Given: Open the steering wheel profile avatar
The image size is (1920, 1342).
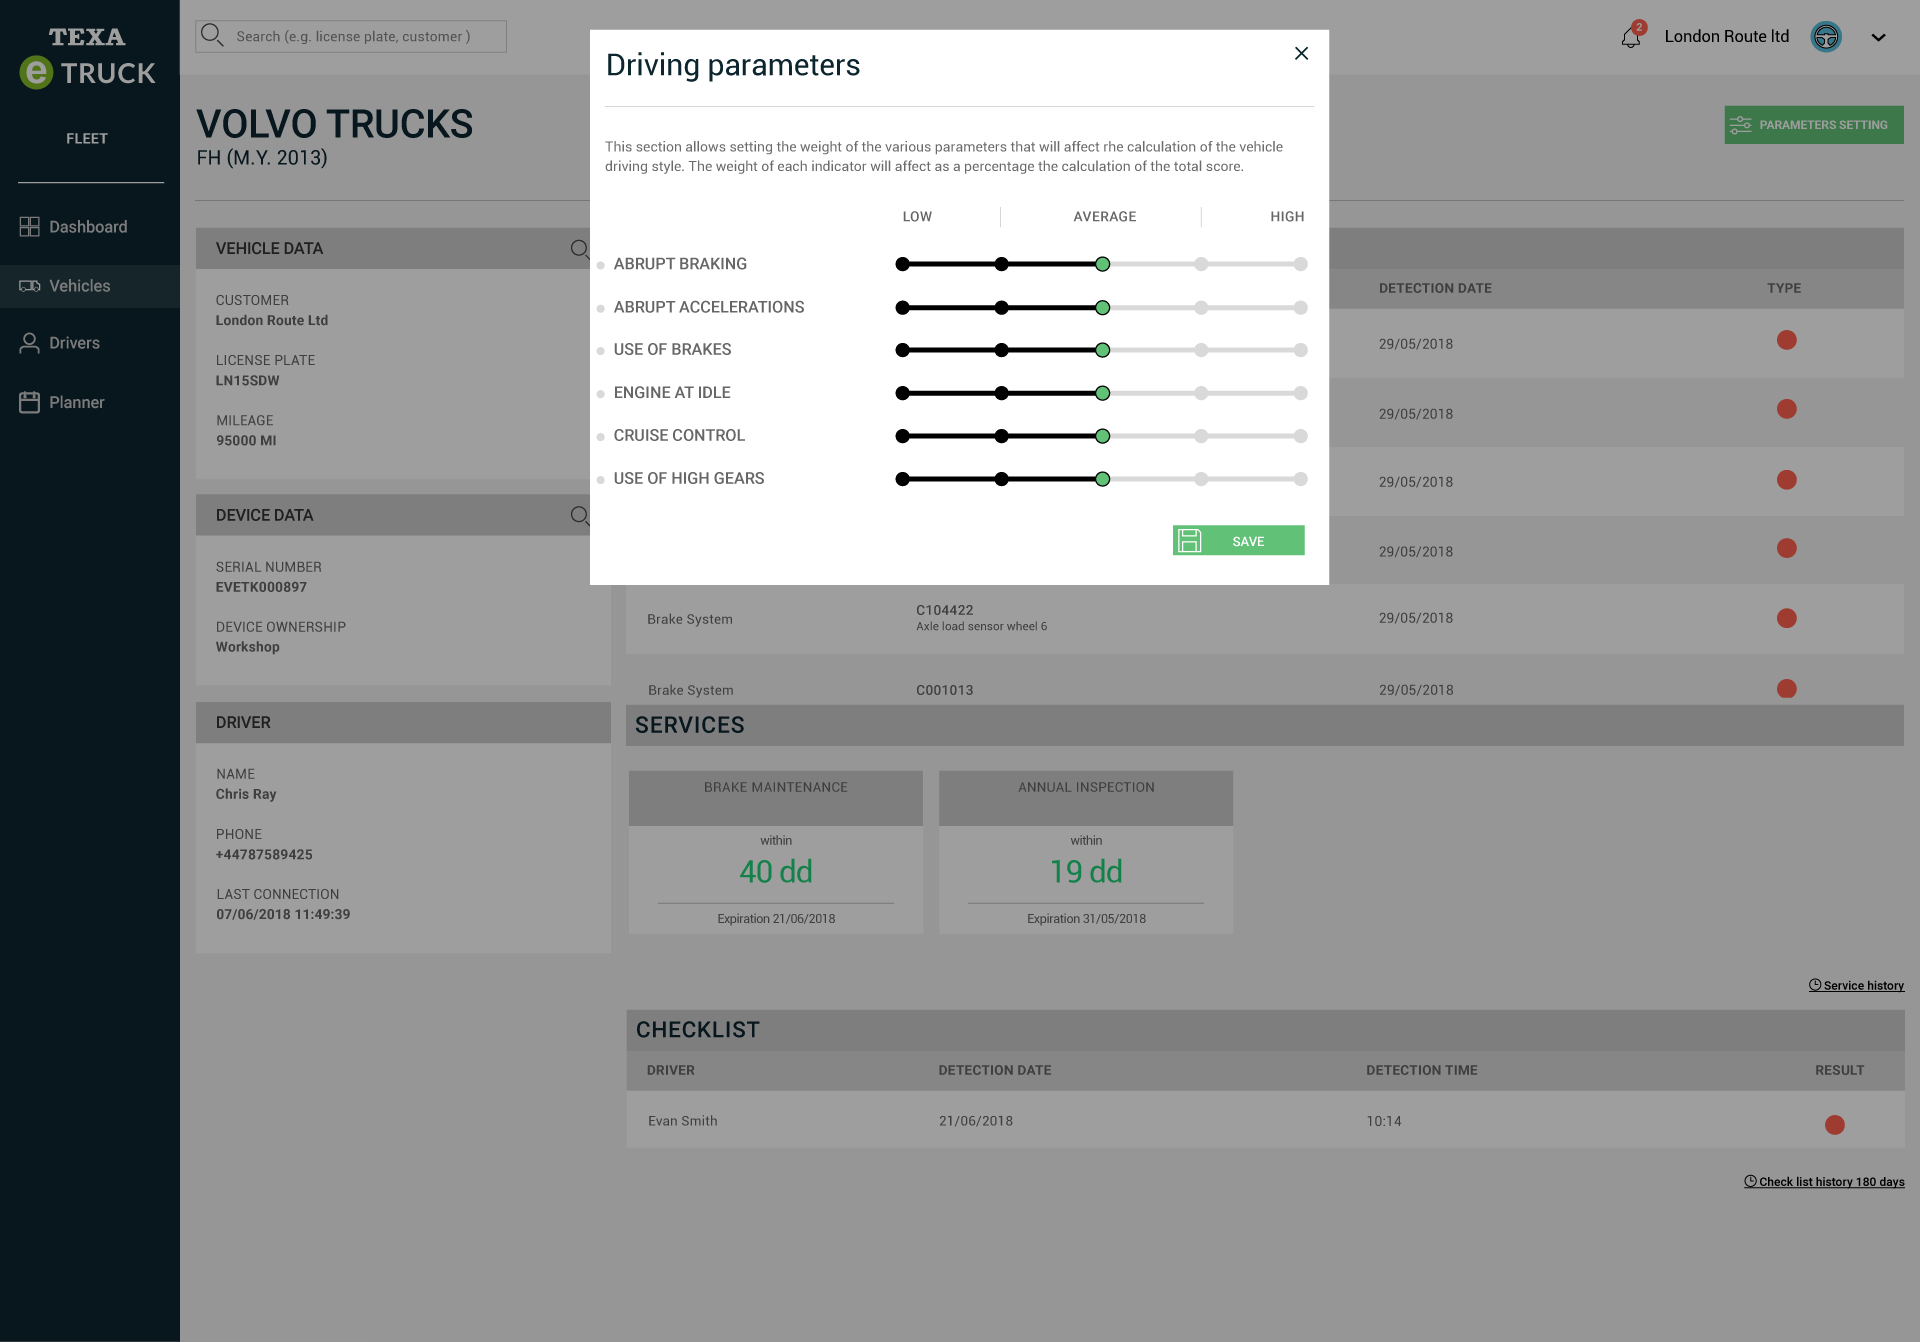Looking at the screenshot, I should click(x=1826, y=37).
